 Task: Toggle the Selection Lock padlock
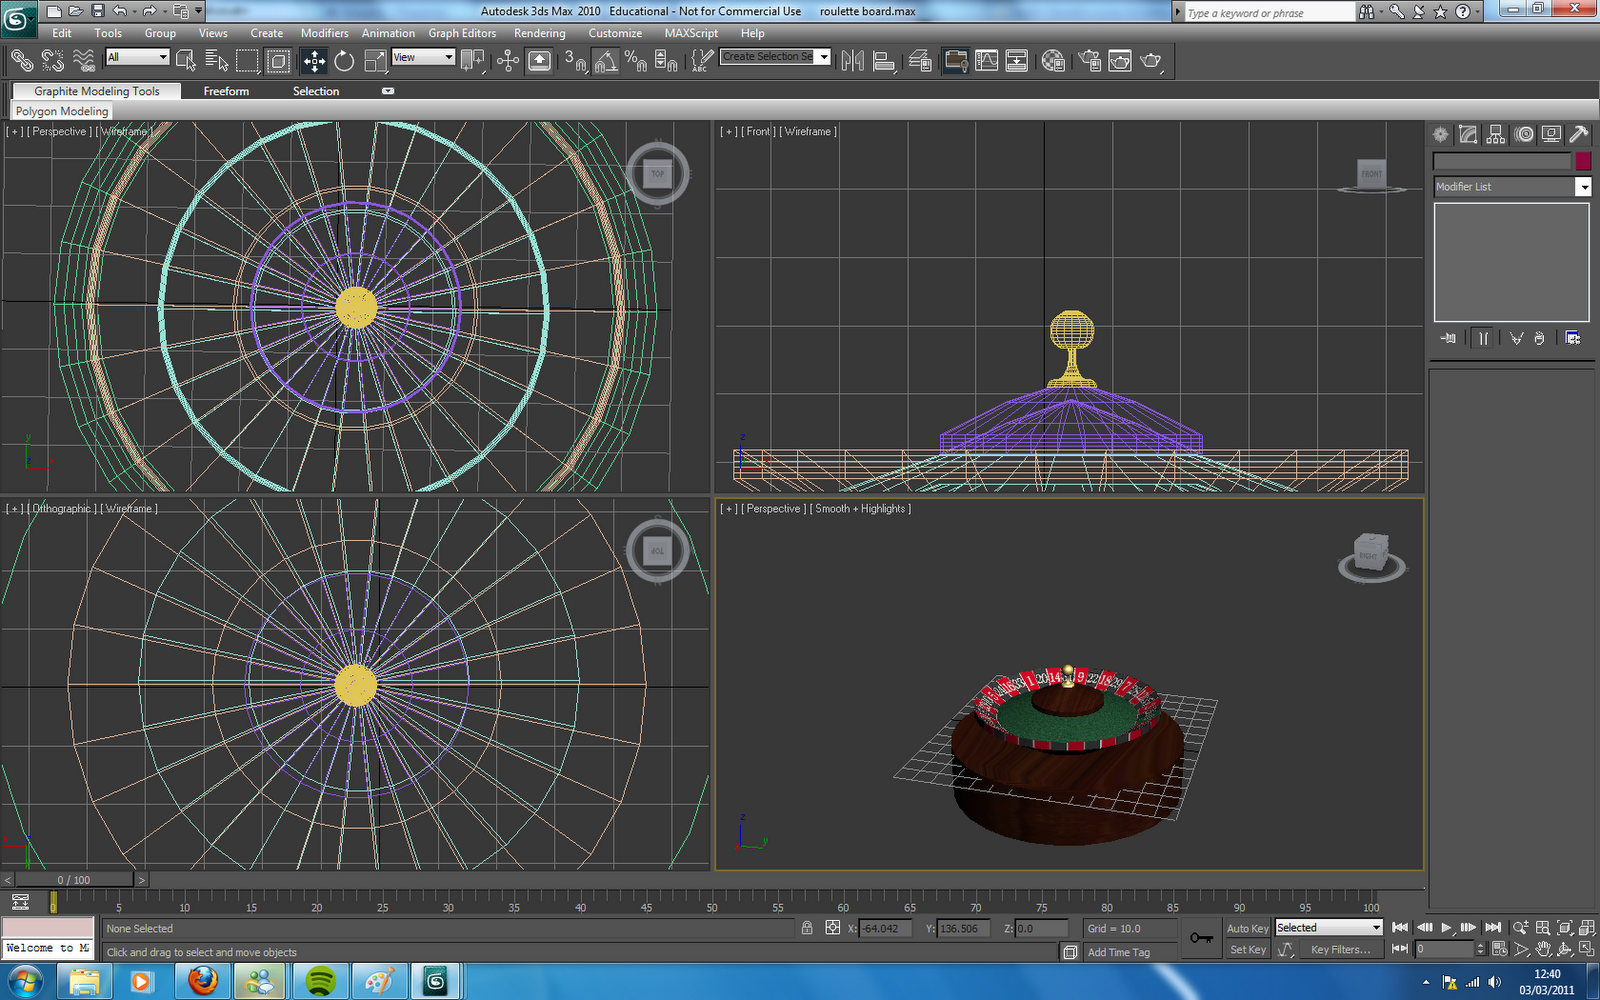point(807,928)
